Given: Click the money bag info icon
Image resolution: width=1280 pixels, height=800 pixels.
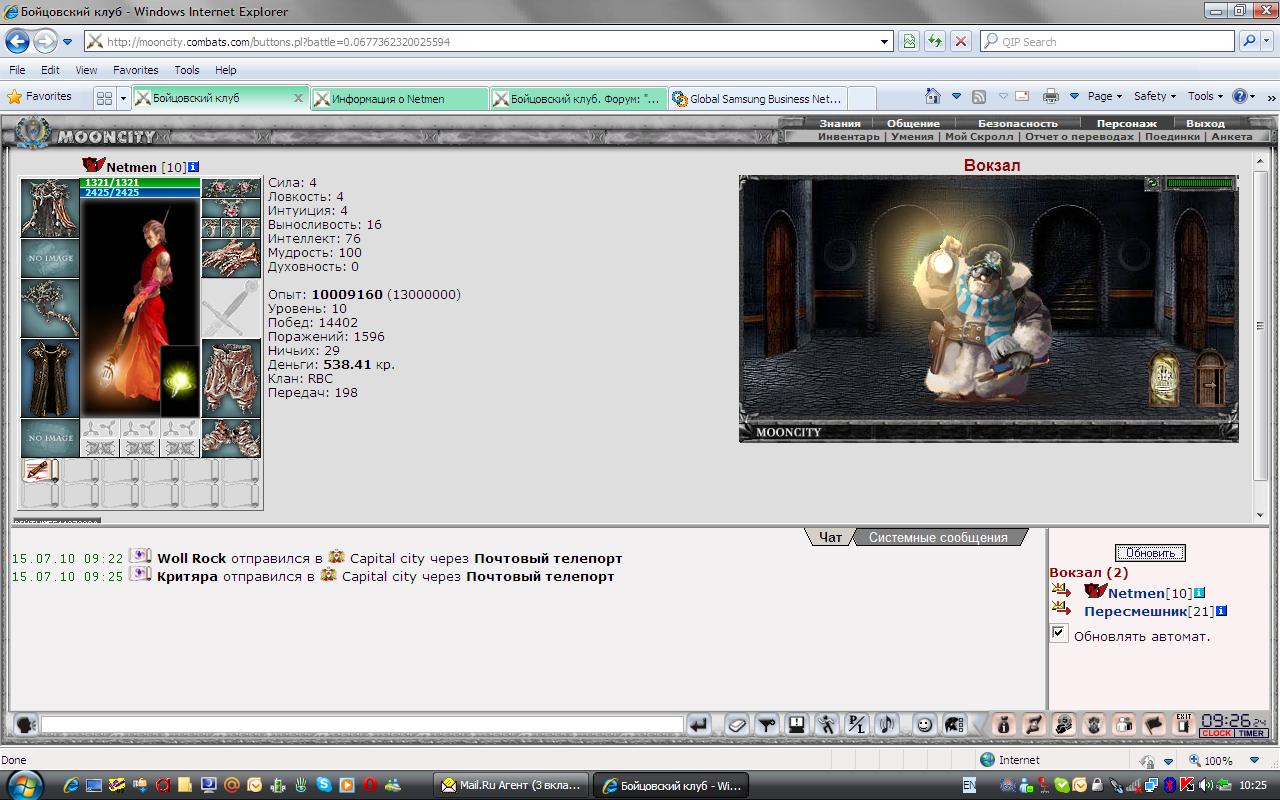Looking at the screenshot, I should click(1005, 725).
